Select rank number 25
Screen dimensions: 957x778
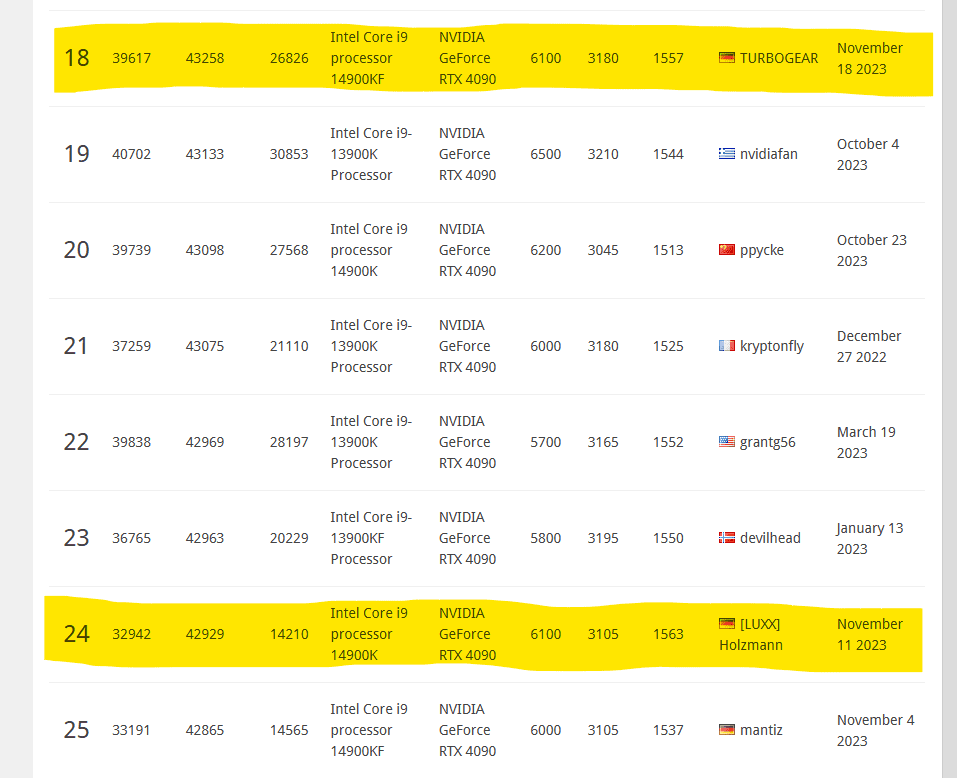(x=76, y=730)
